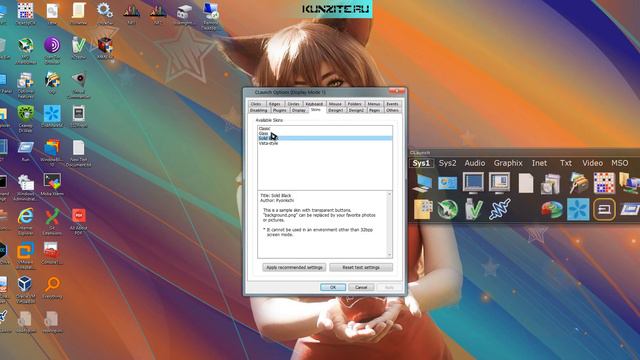Open the Menus tab in options dialog
Image resolution: width=640 pixels, height=360 pixels.
pos(373,104)
